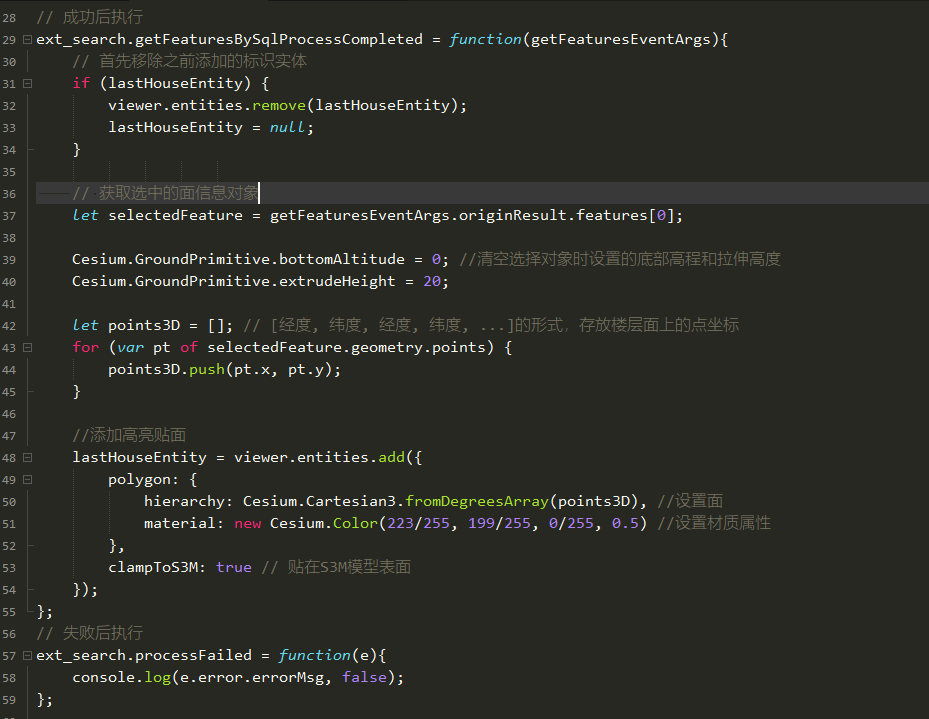
Task: Collapse the if block fold on line 31
Action: pos(27,84)
